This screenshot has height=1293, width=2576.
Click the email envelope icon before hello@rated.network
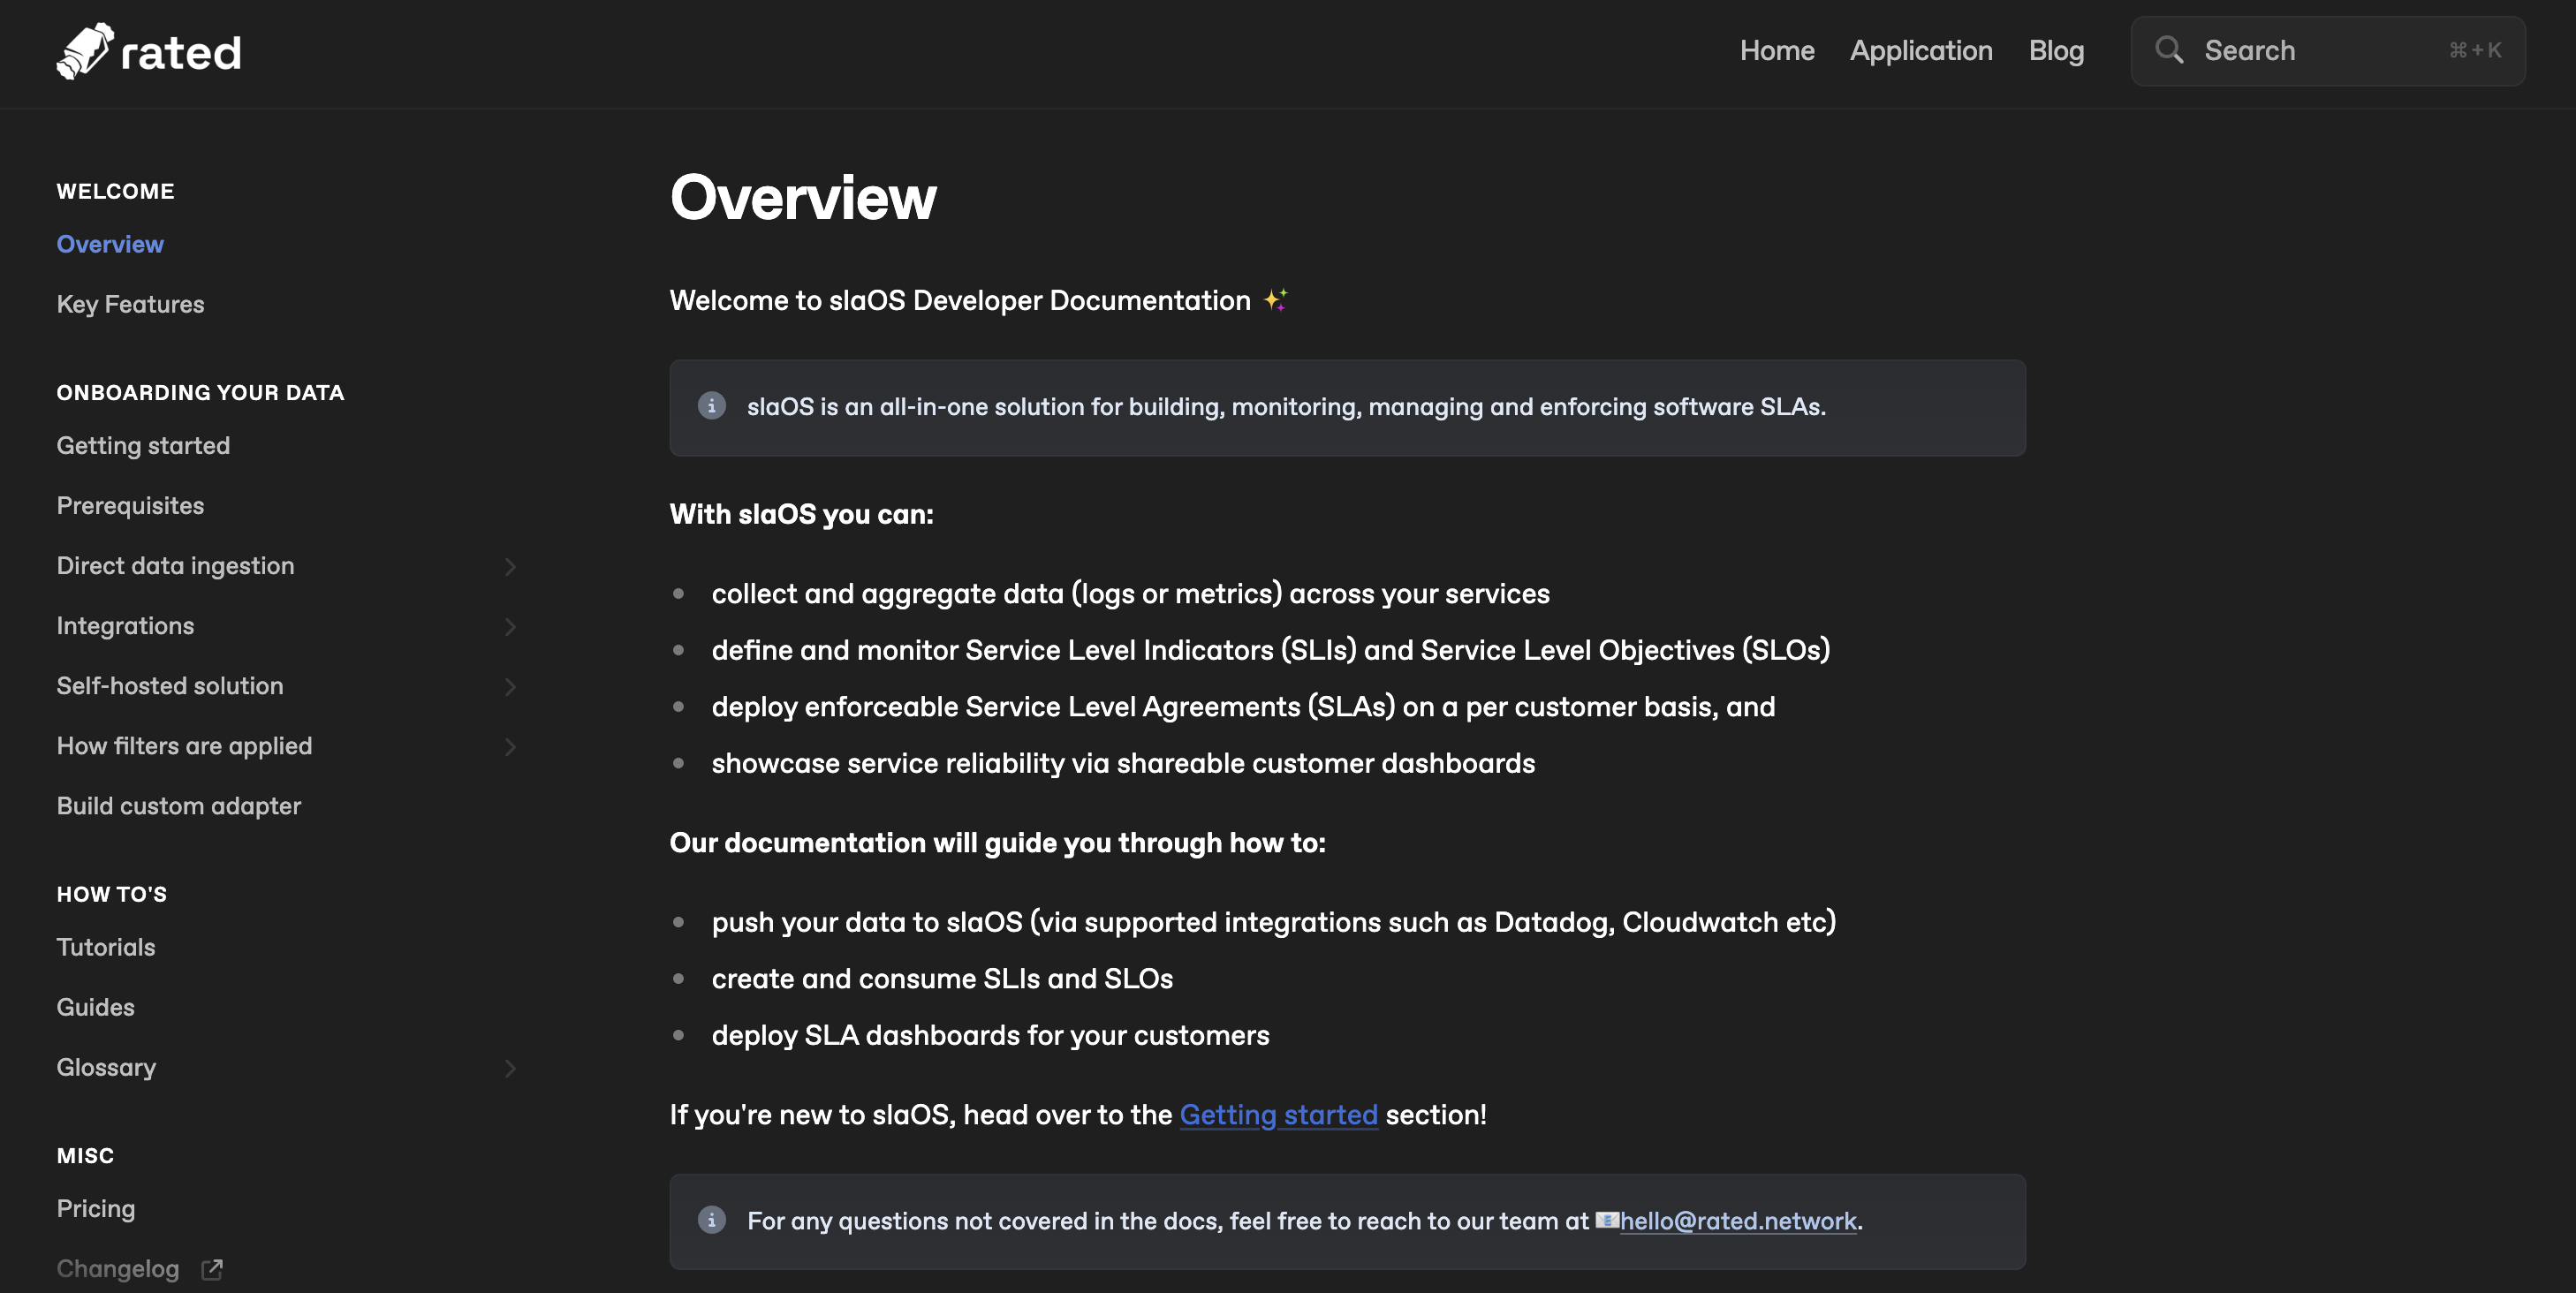click(x=1606, y=1220)
